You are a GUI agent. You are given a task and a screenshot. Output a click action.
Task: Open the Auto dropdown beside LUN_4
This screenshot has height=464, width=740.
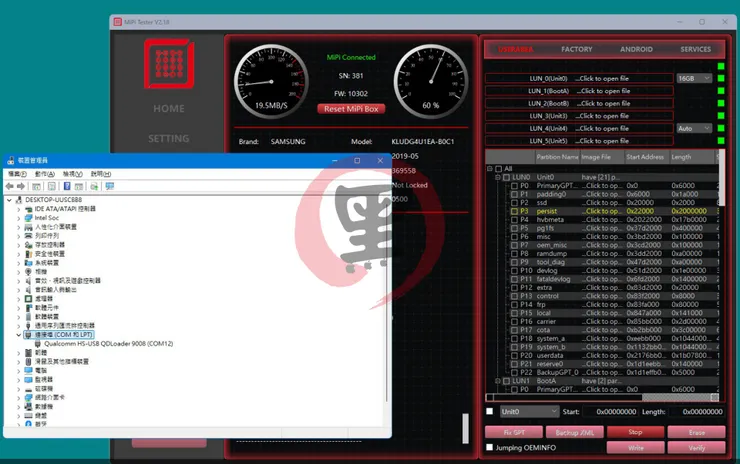[694, 128]
